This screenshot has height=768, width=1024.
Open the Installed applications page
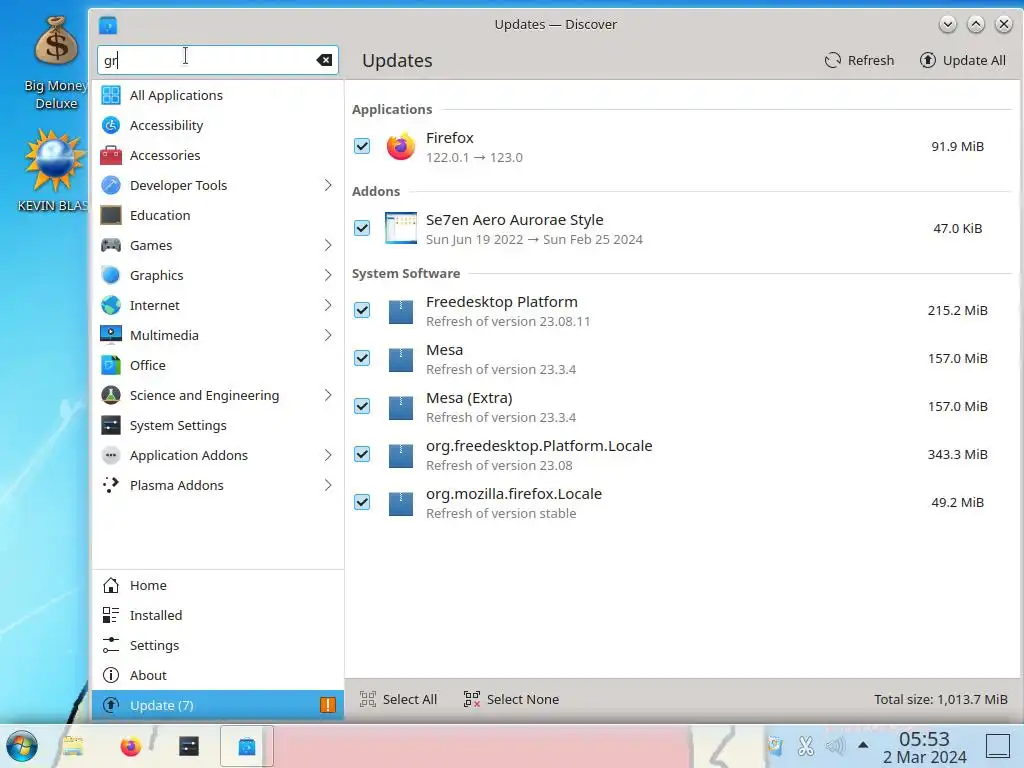[x=217, y=615]
